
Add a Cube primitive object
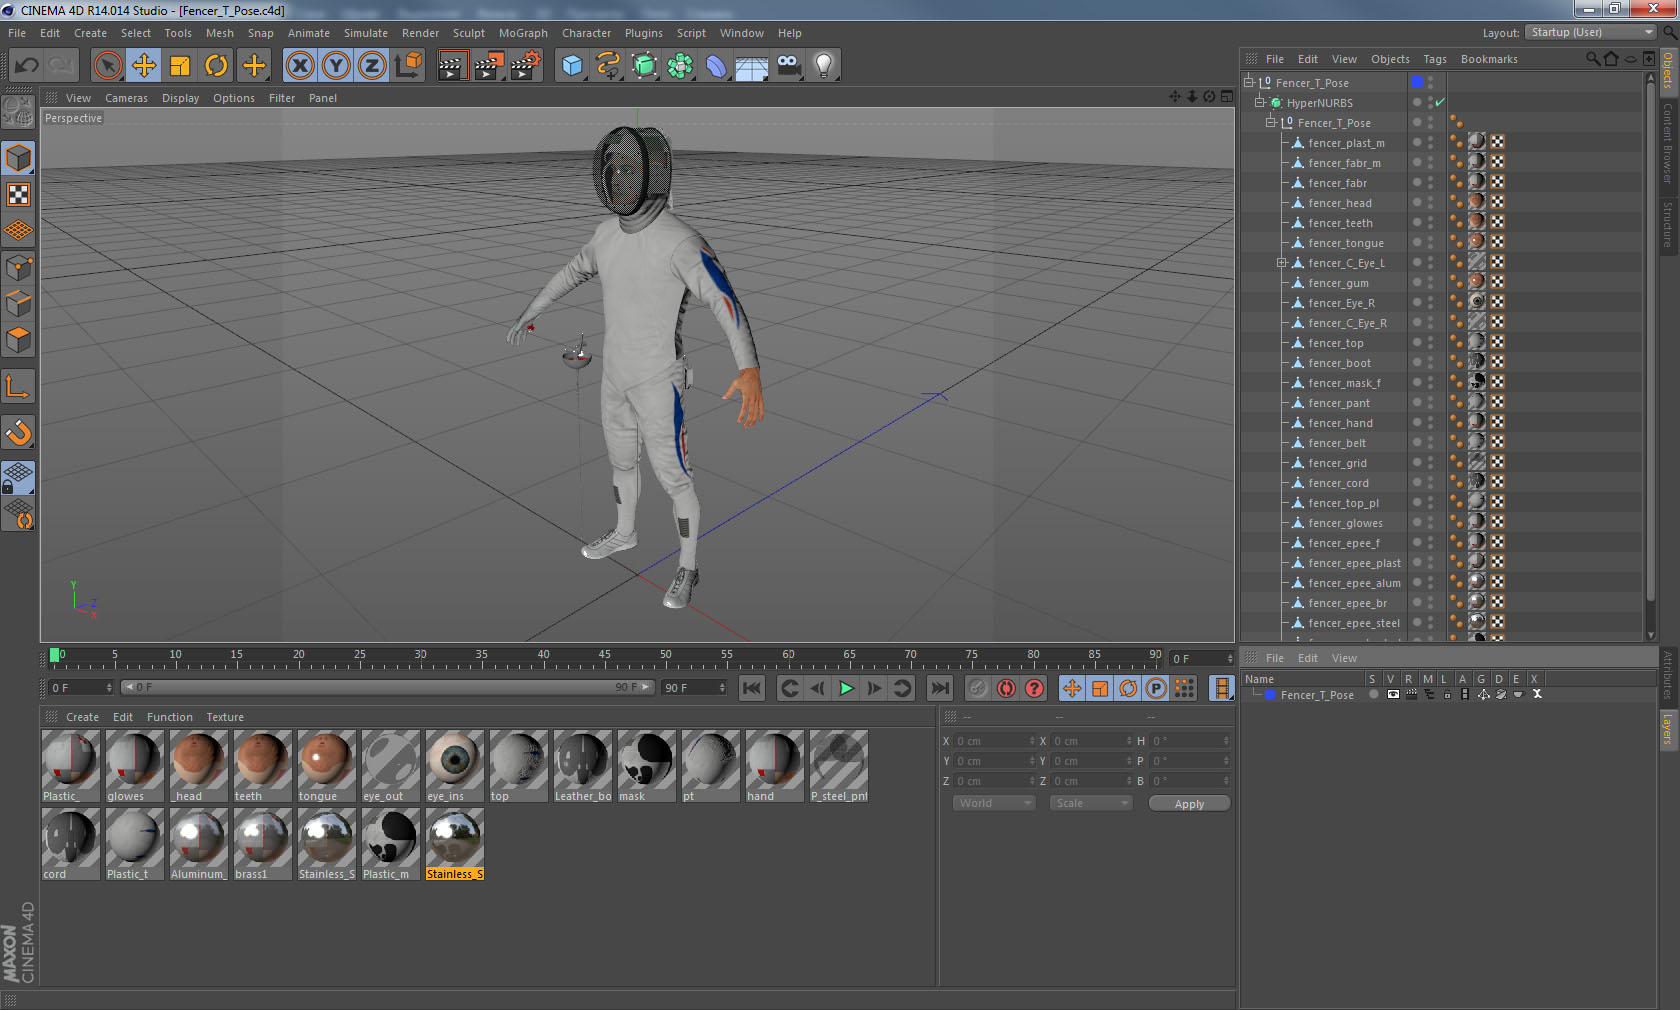coord(572,66)
